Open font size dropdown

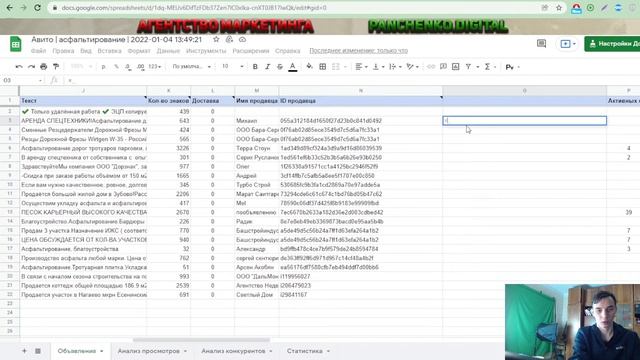point(233,67)
